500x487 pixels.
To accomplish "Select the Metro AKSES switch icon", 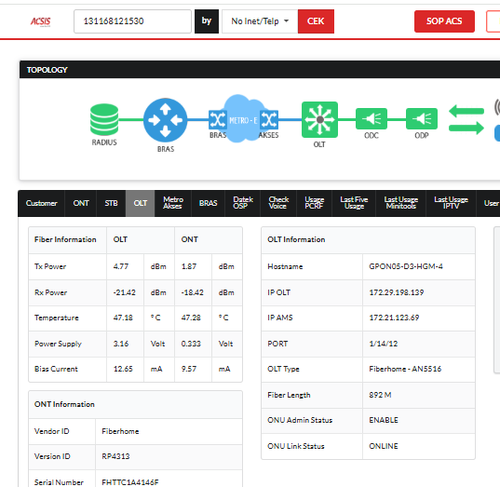I will [269, 119].
